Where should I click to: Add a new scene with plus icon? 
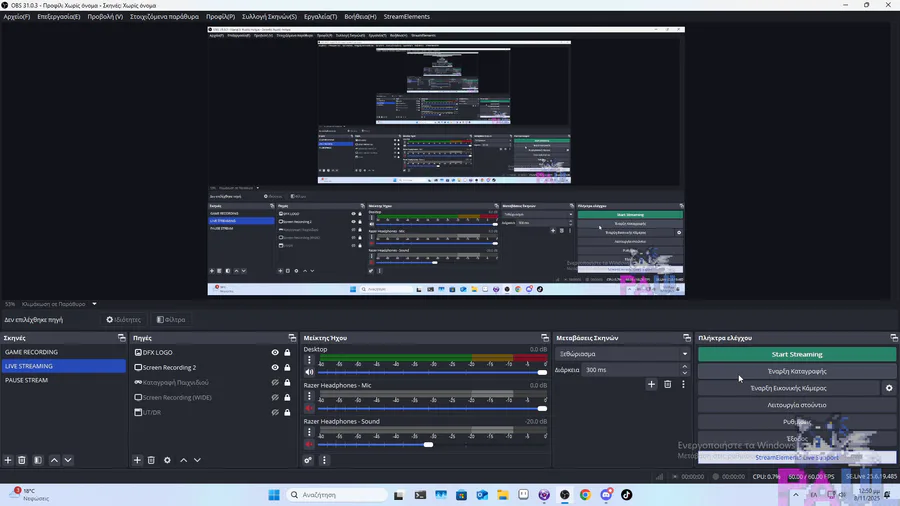[8, 460]
